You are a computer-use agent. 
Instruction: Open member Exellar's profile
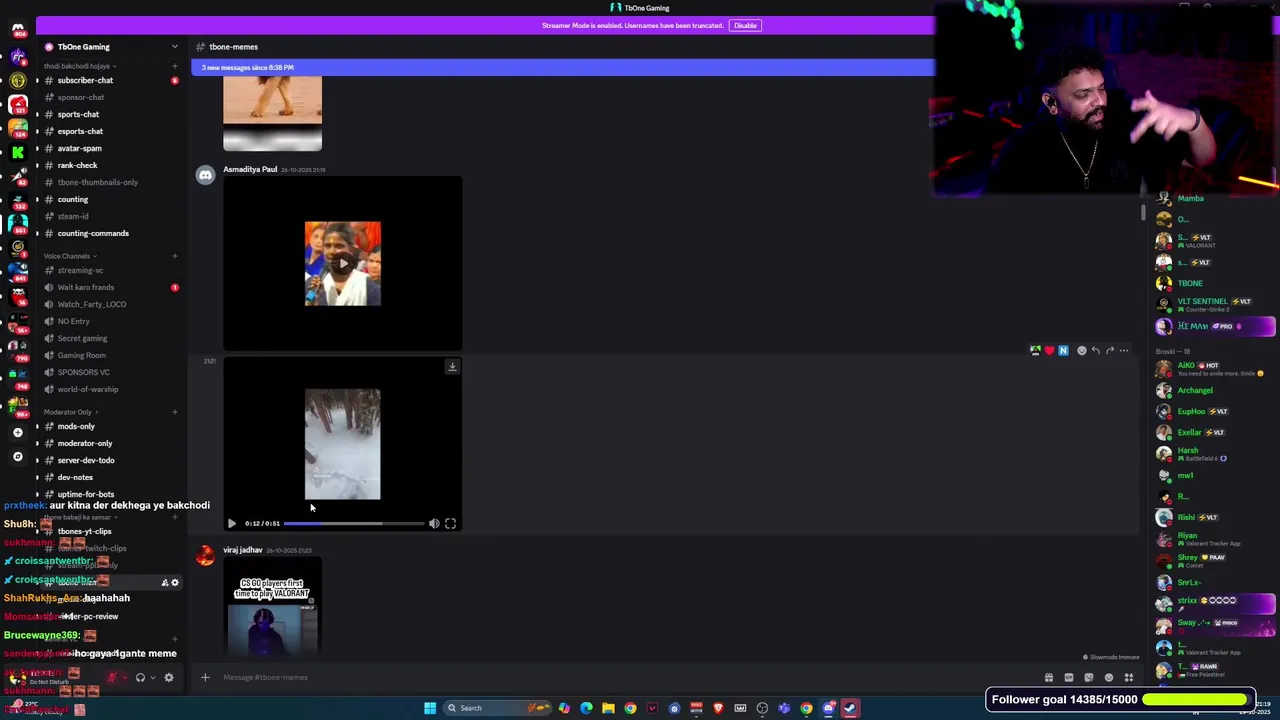click(x=1215, y=432)
